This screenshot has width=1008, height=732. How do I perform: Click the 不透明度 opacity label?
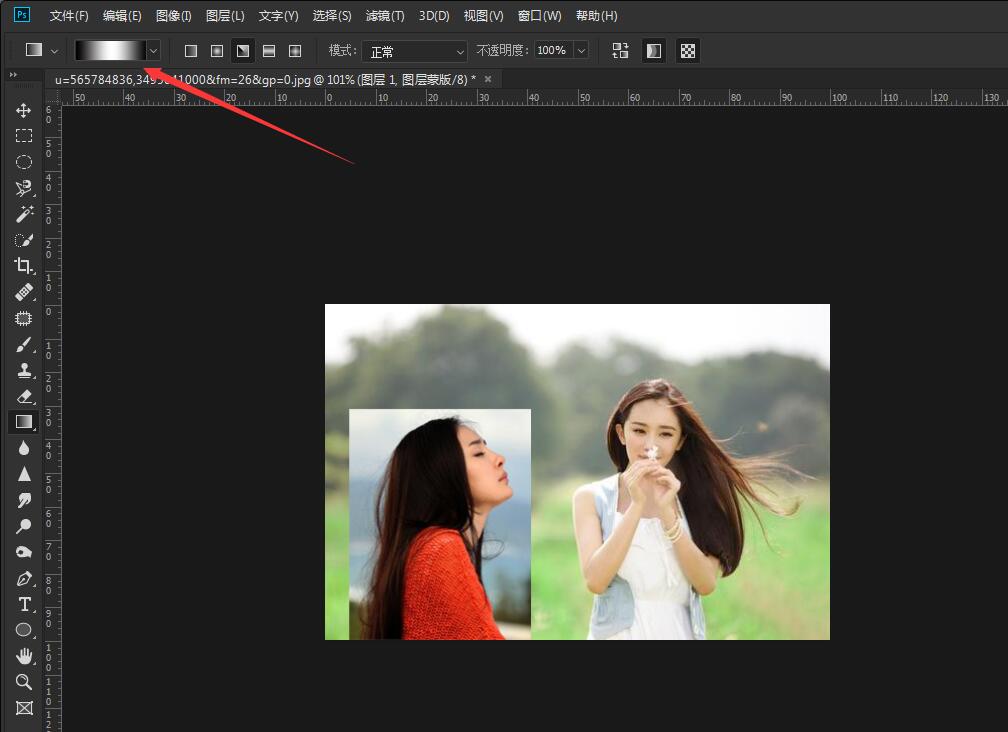tap(503, 50)
